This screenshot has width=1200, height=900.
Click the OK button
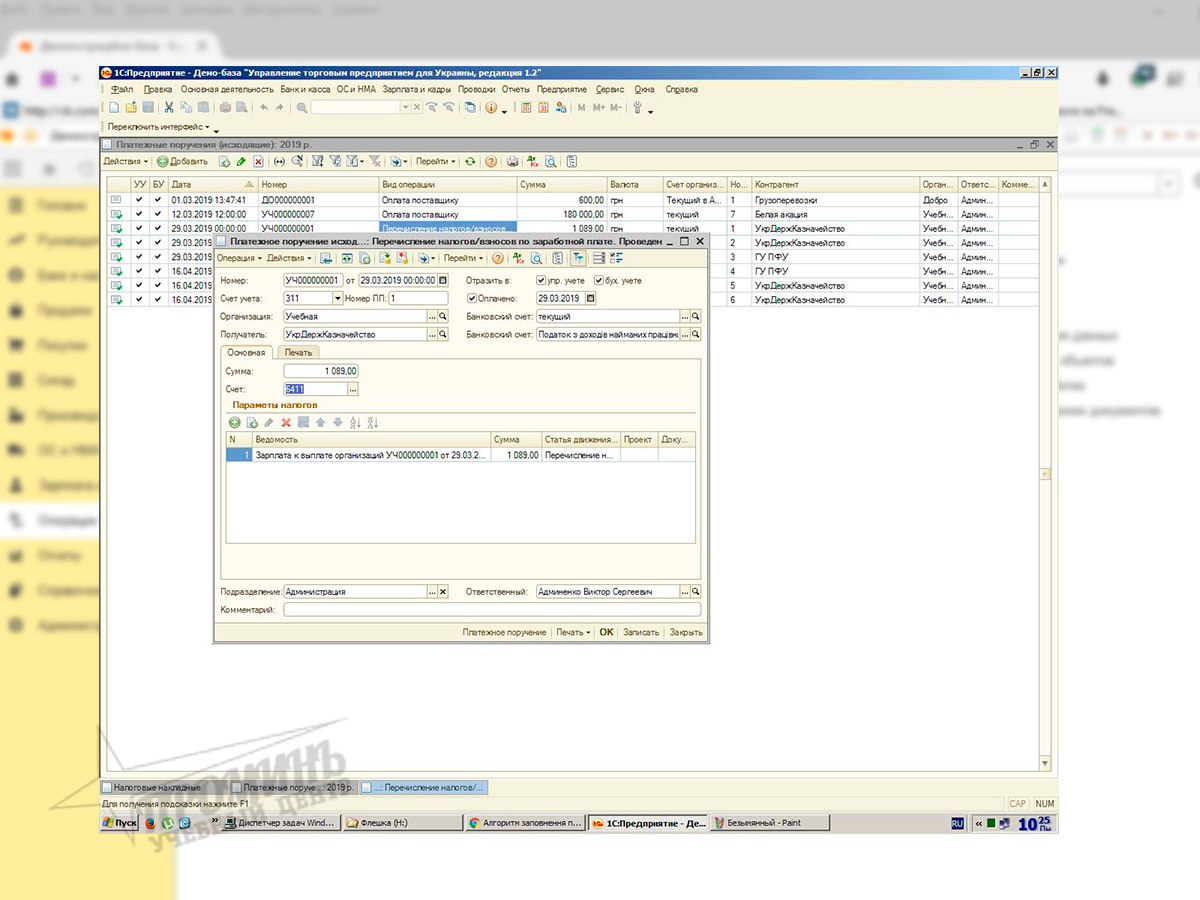pos(606,632)
